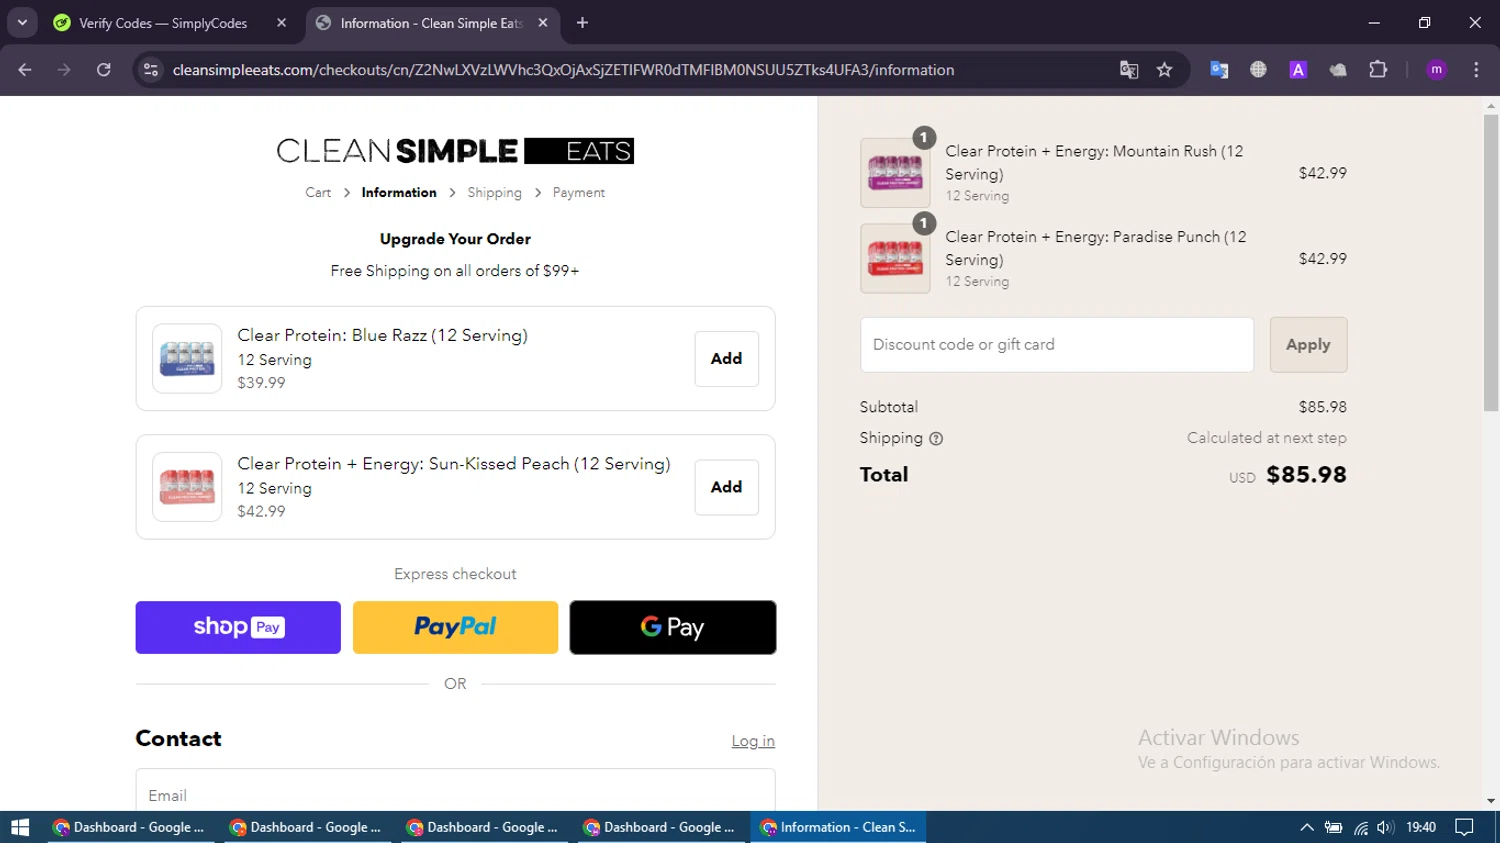Apply the discount code
The height and width of the screenshot is (843, 1500).
click(x=1308, y=345)
